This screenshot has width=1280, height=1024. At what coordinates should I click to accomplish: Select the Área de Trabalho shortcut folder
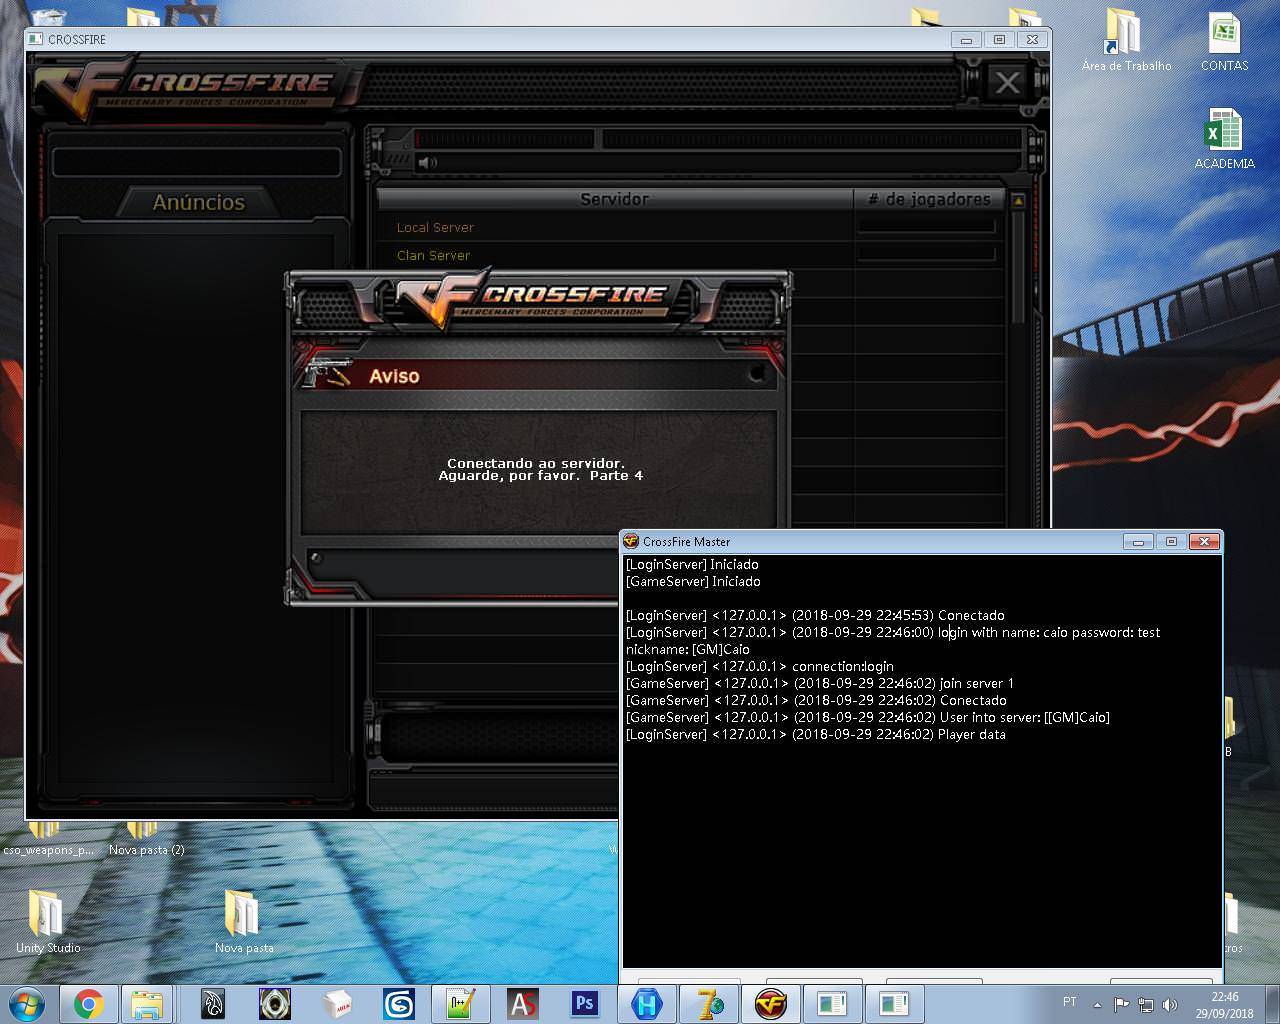tap(1126, 40)
